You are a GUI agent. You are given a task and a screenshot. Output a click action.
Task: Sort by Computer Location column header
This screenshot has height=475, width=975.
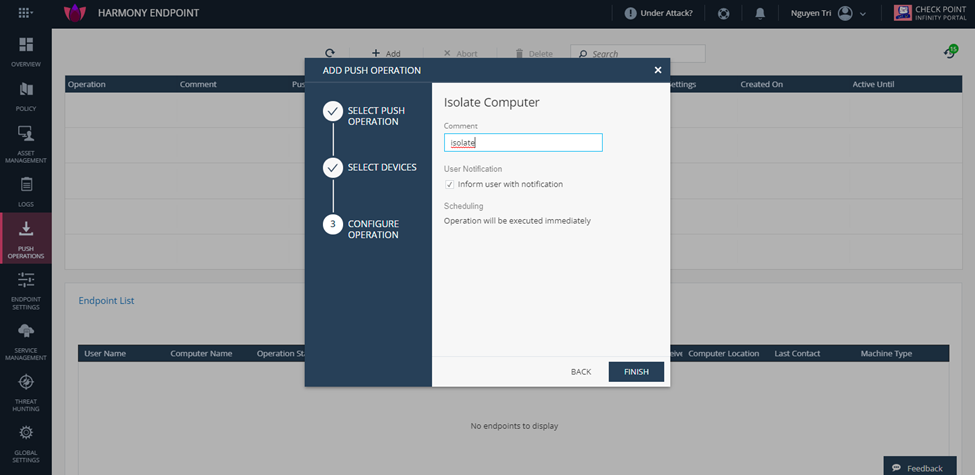click(x=724, y=353)
